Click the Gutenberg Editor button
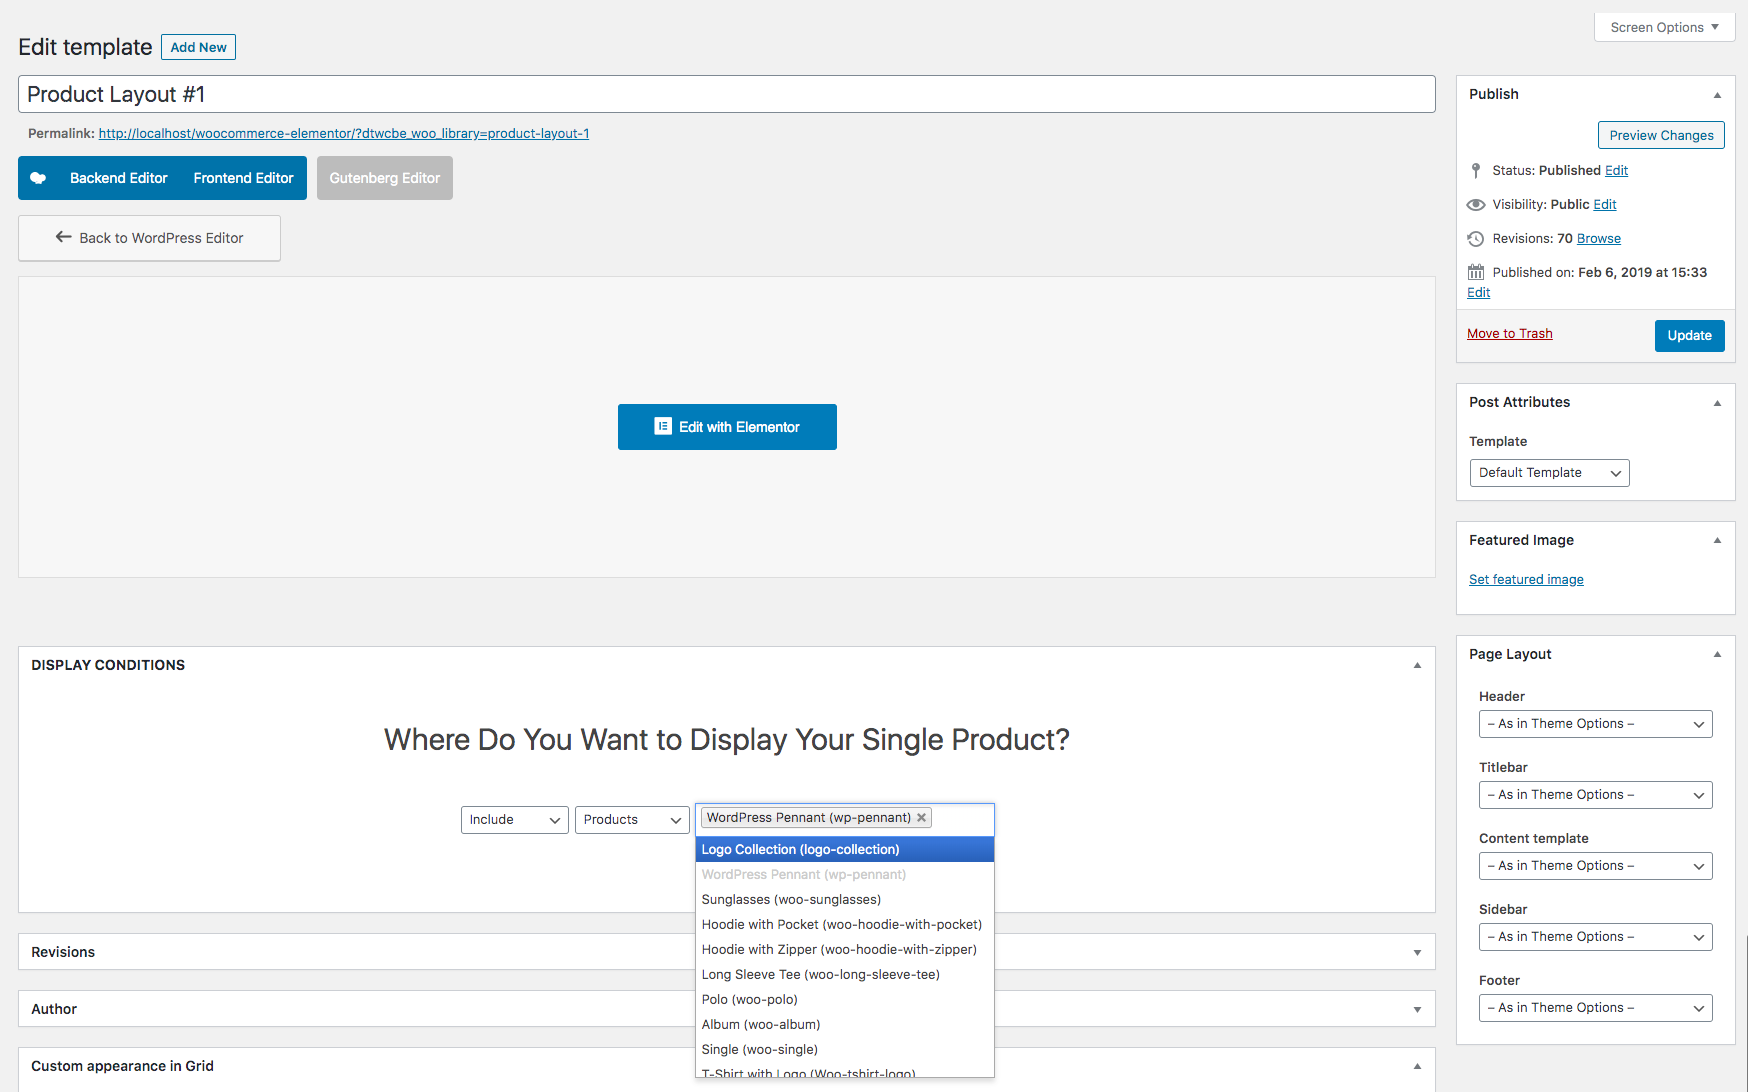 385,178
